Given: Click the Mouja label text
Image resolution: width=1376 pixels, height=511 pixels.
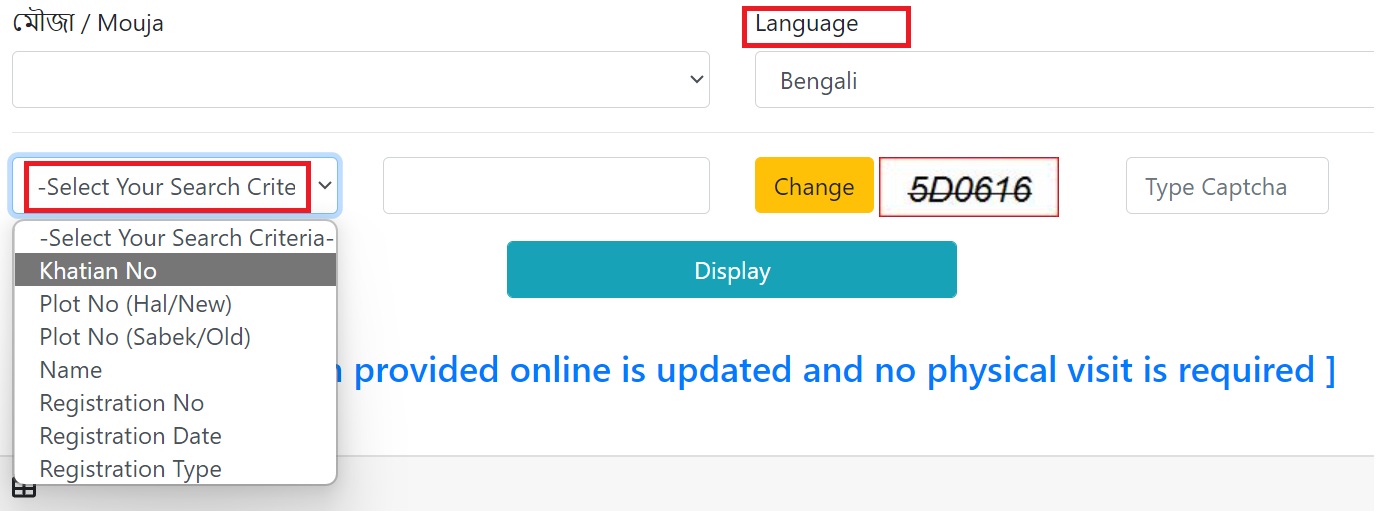Looking at the screenshot, I should pyautogui.click(x=88, y=24).
